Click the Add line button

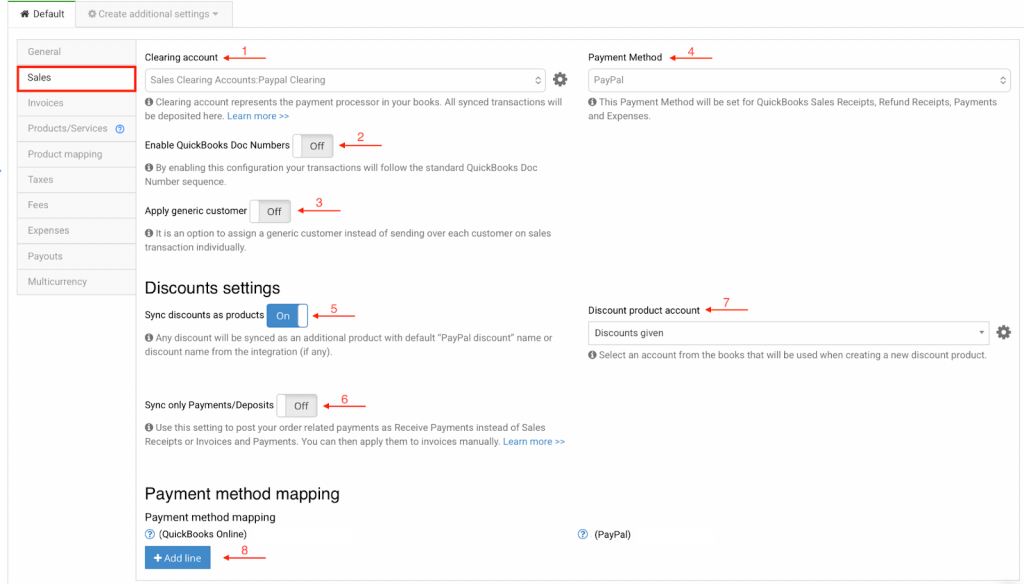(x=178, y=558)
